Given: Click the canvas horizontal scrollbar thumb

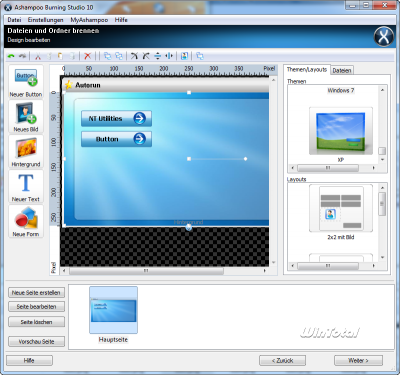Looking at the screenshot, I should point(146,271).
